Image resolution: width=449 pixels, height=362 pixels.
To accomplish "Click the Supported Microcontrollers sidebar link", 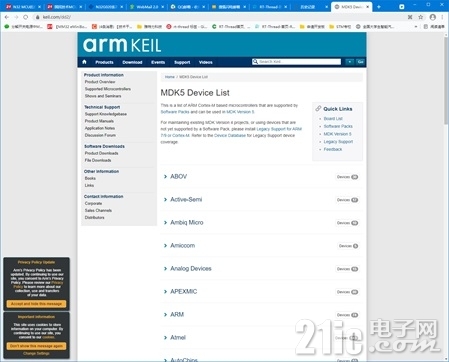I will [108, 89].
